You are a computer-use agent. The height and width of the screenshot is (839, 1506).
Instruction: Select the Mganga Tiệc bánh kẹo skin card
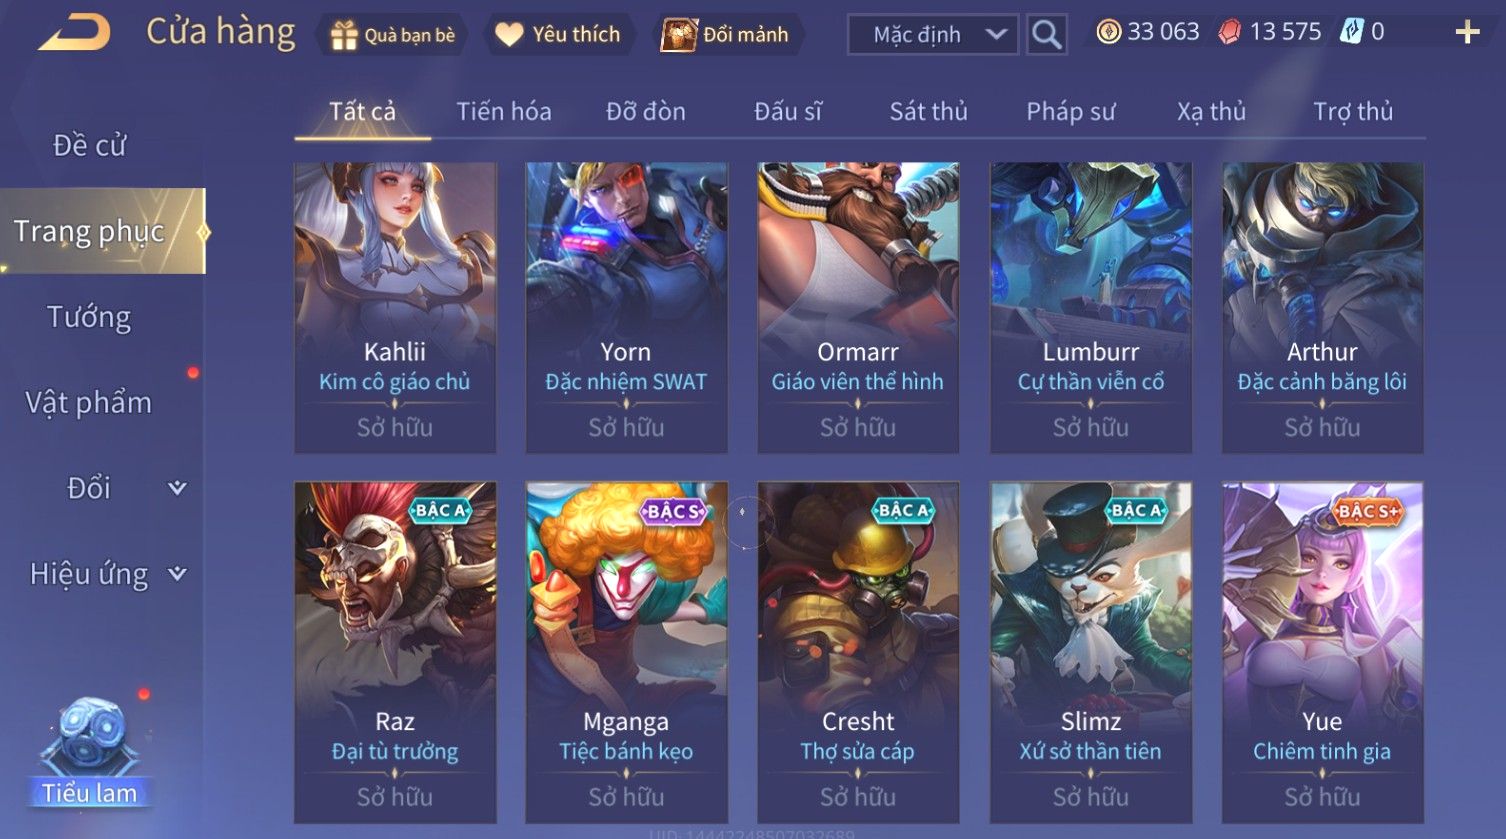pyautogui.click(x=626, y=653)
